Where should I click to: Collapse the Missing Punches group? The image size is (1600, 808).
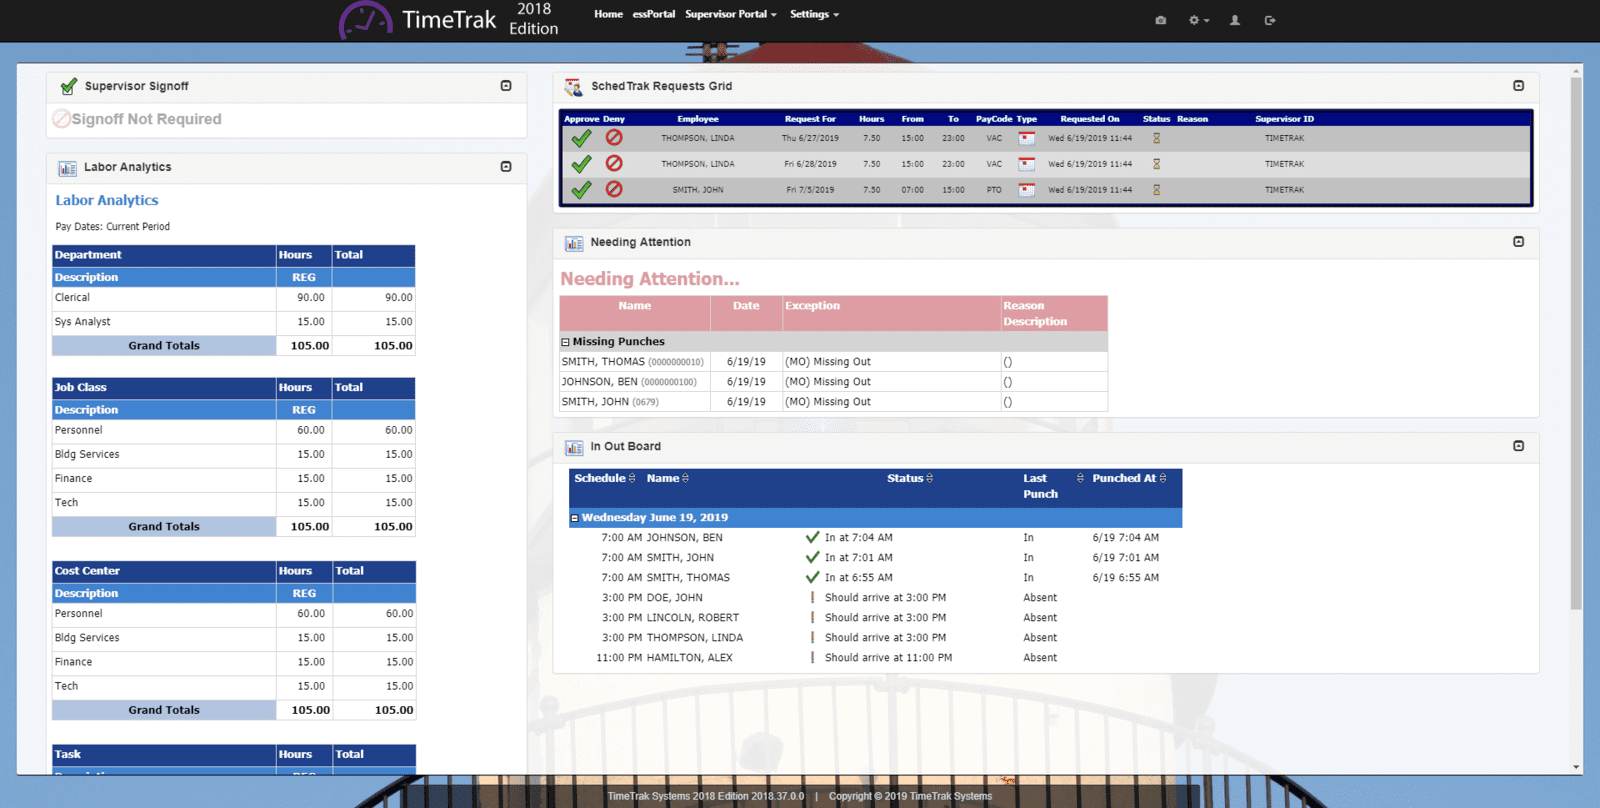coord(565,342)
